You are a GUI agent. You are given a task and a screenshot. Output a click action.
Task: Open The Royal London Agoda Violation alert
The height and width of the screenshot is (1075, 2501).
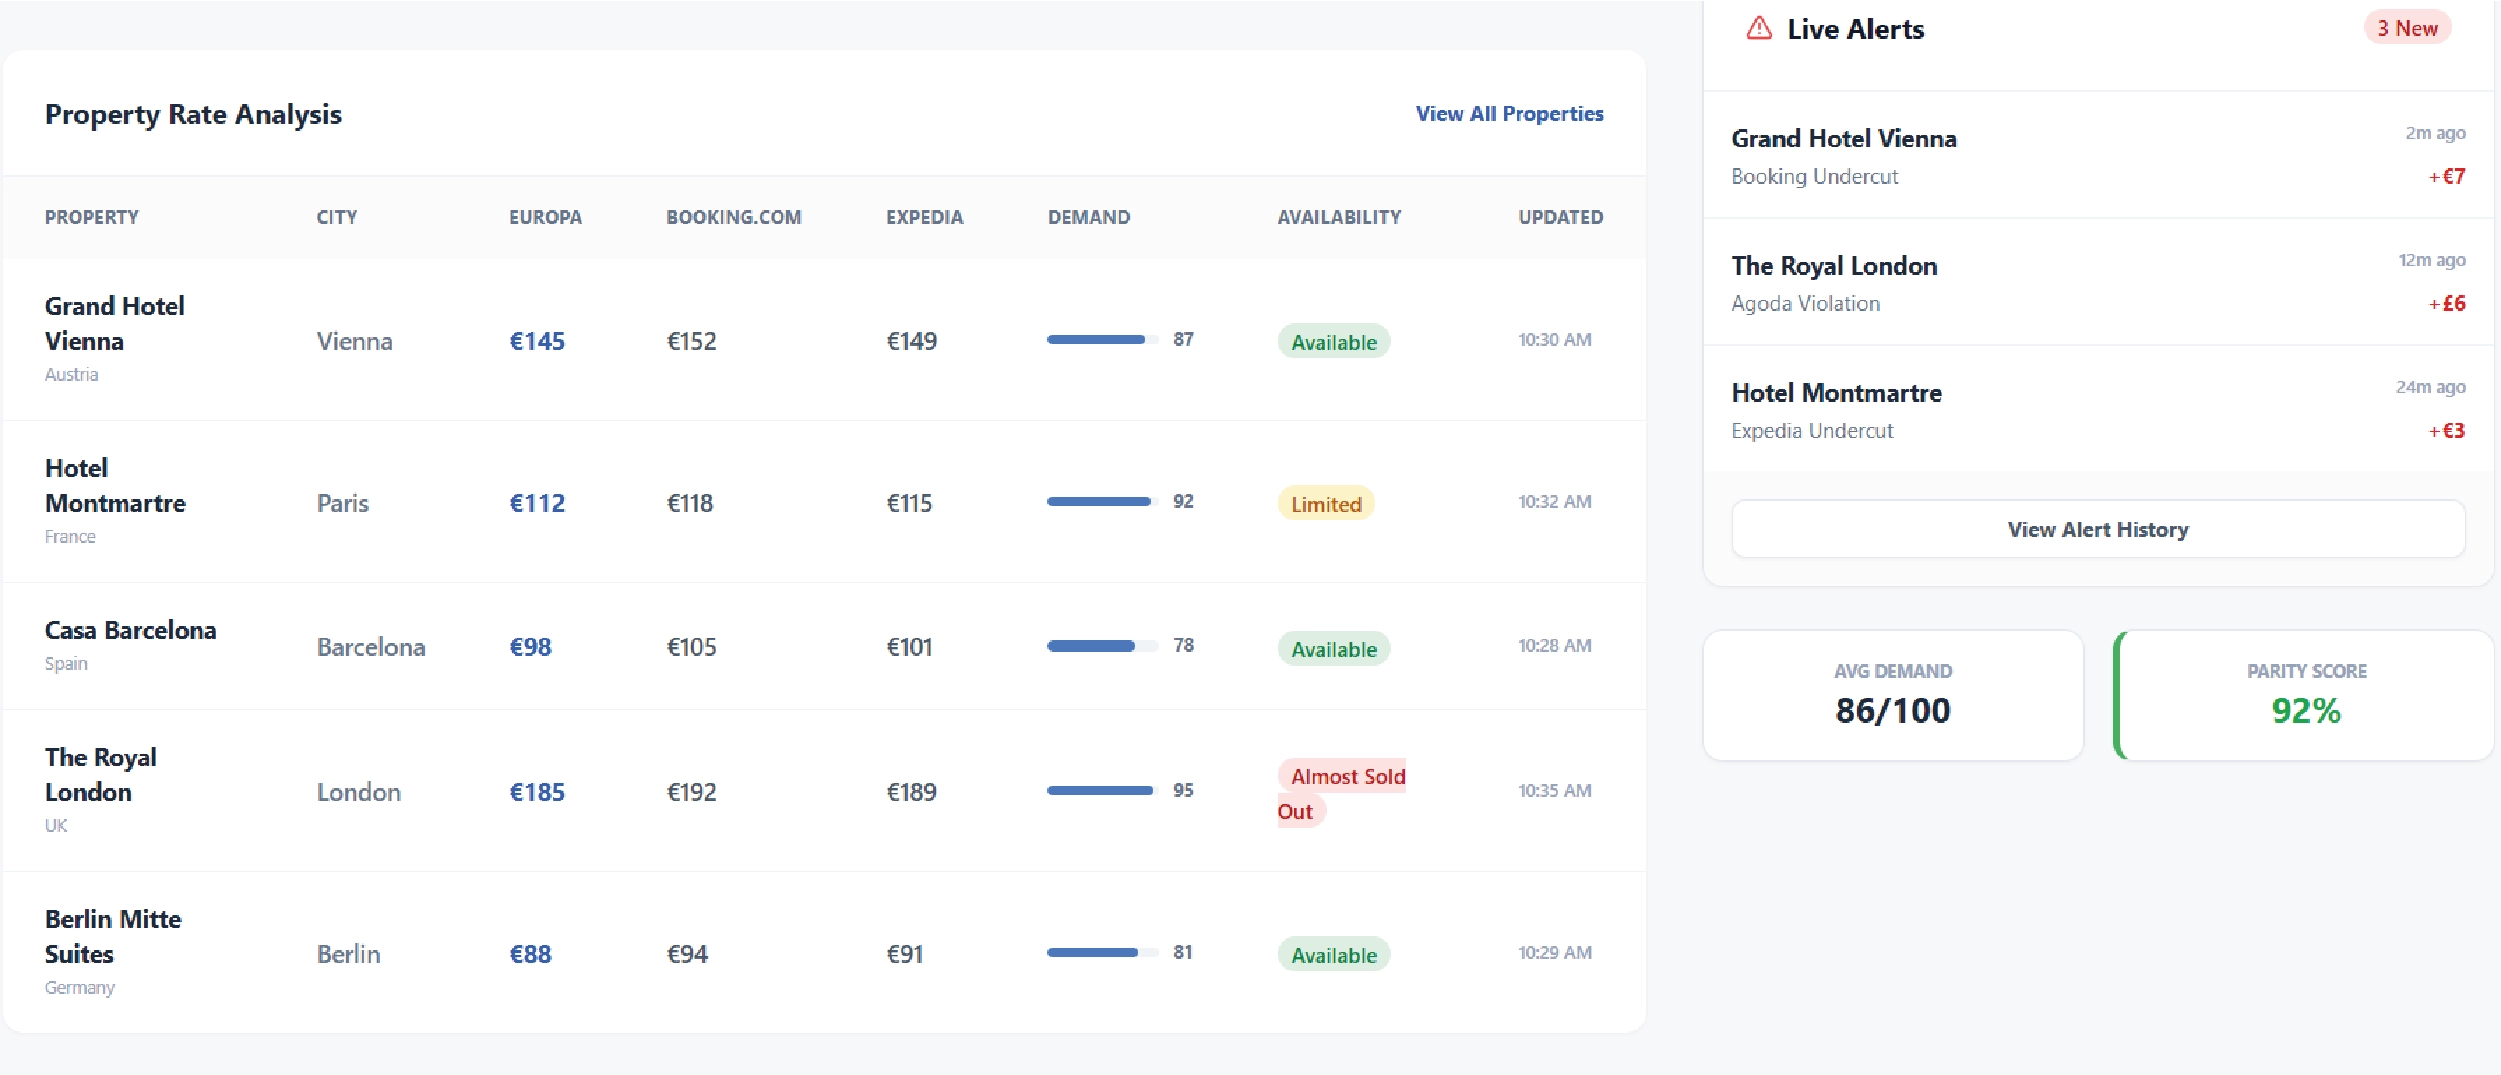tap(2097, 283)
